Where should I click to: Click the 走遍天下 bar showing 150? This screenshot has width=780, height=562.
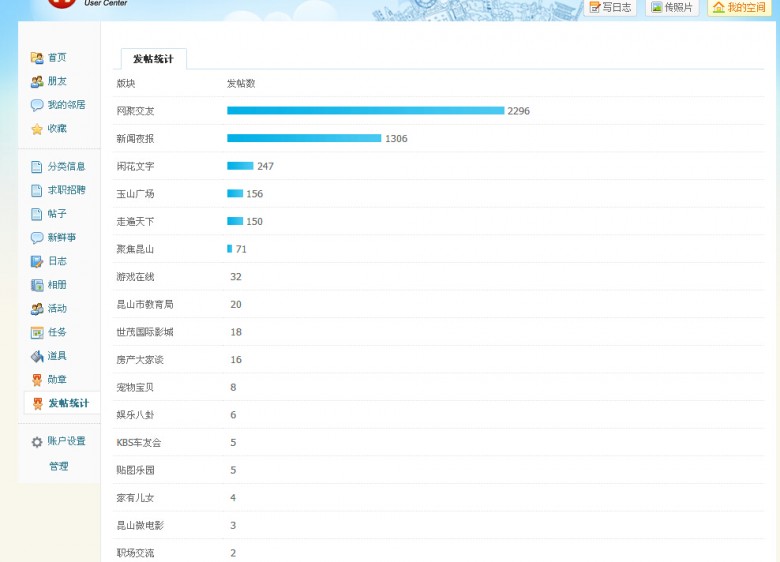[x=235, y=221]
